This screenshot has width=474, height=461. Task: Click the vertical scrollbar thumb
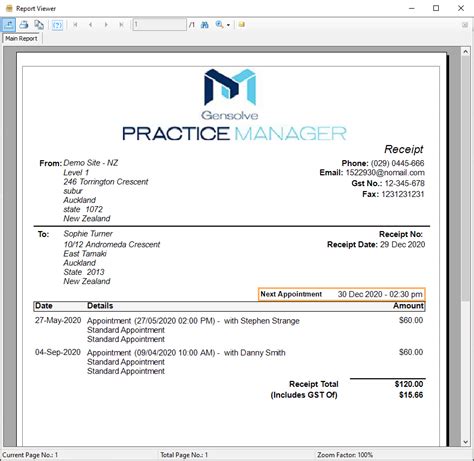[x=465, y=178]
